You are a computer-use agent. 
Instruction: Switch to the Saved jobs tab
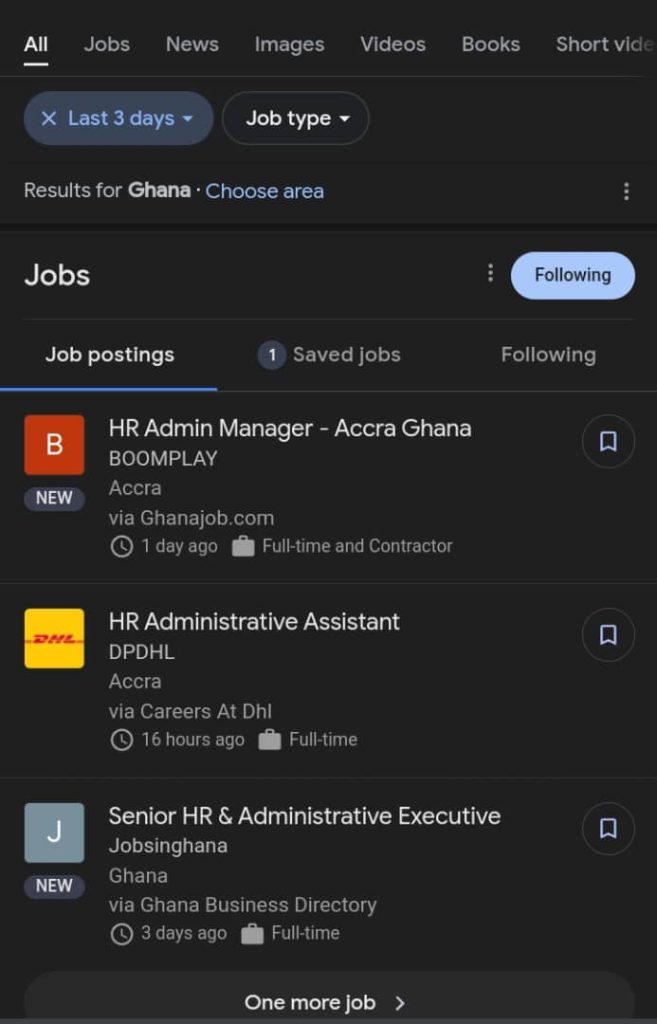(x=329, y=355)
